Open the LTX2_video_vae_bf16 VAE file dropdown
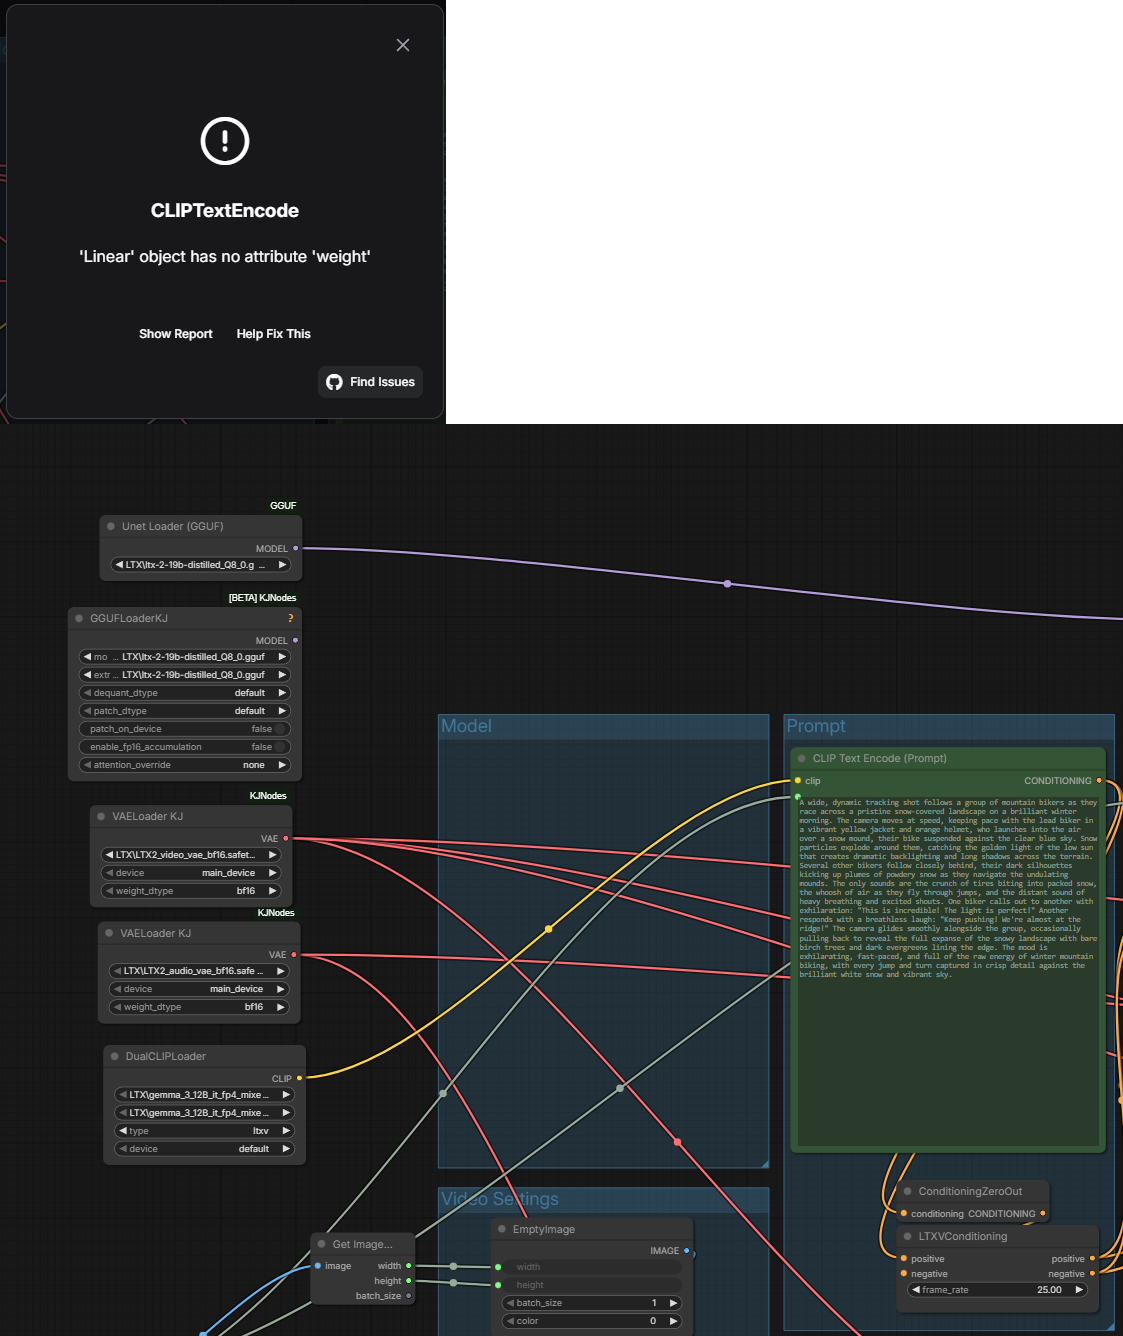This screenshot has height=1336, width=1123. point(190,855)
